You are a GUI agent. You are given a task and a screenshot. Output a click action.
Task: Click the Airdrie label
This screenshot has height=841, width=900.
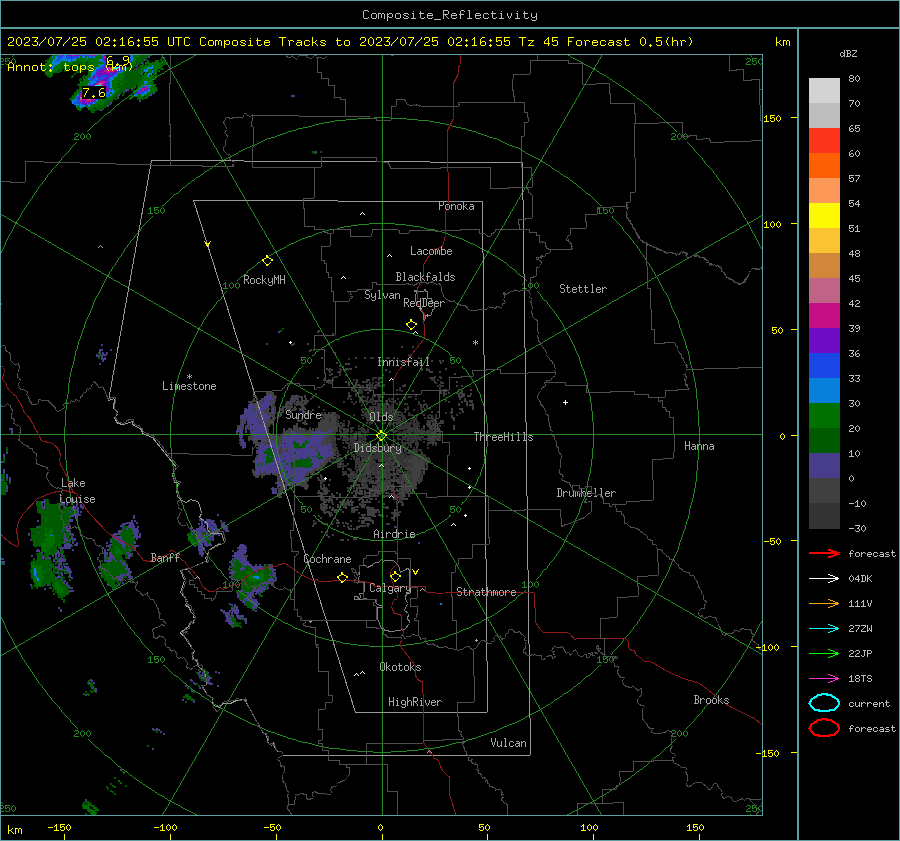pos(394,534)
